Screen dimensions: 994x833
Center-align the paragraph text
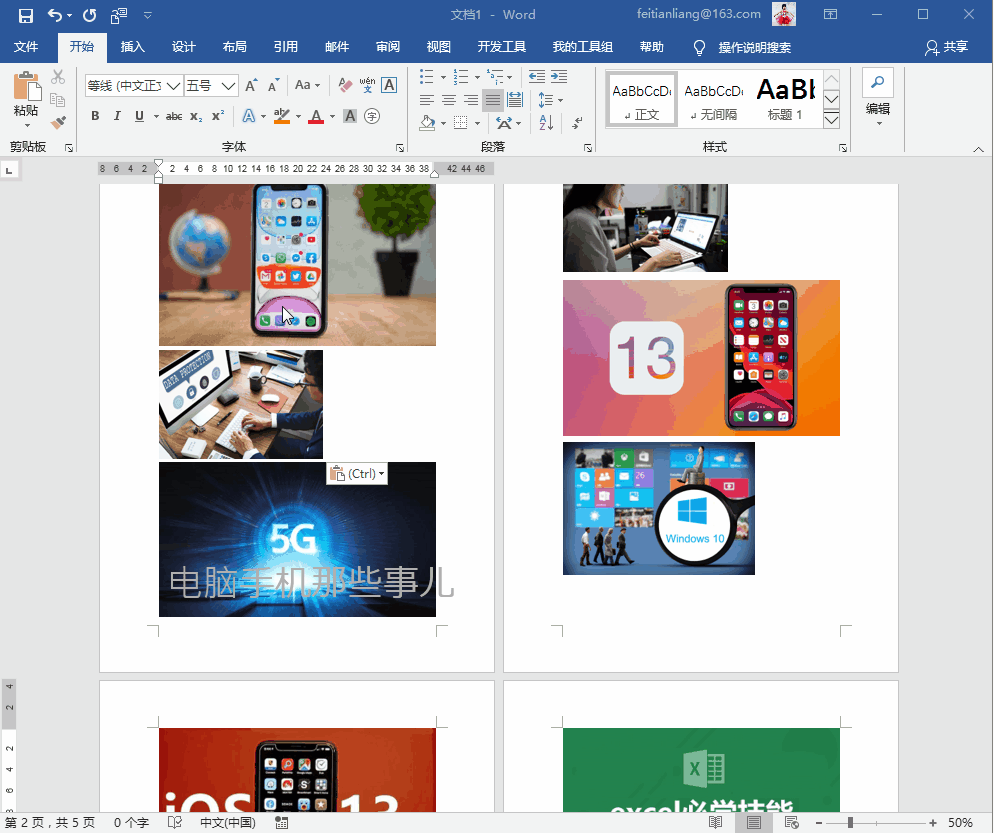pyautogui.click(x=449, y=100)
